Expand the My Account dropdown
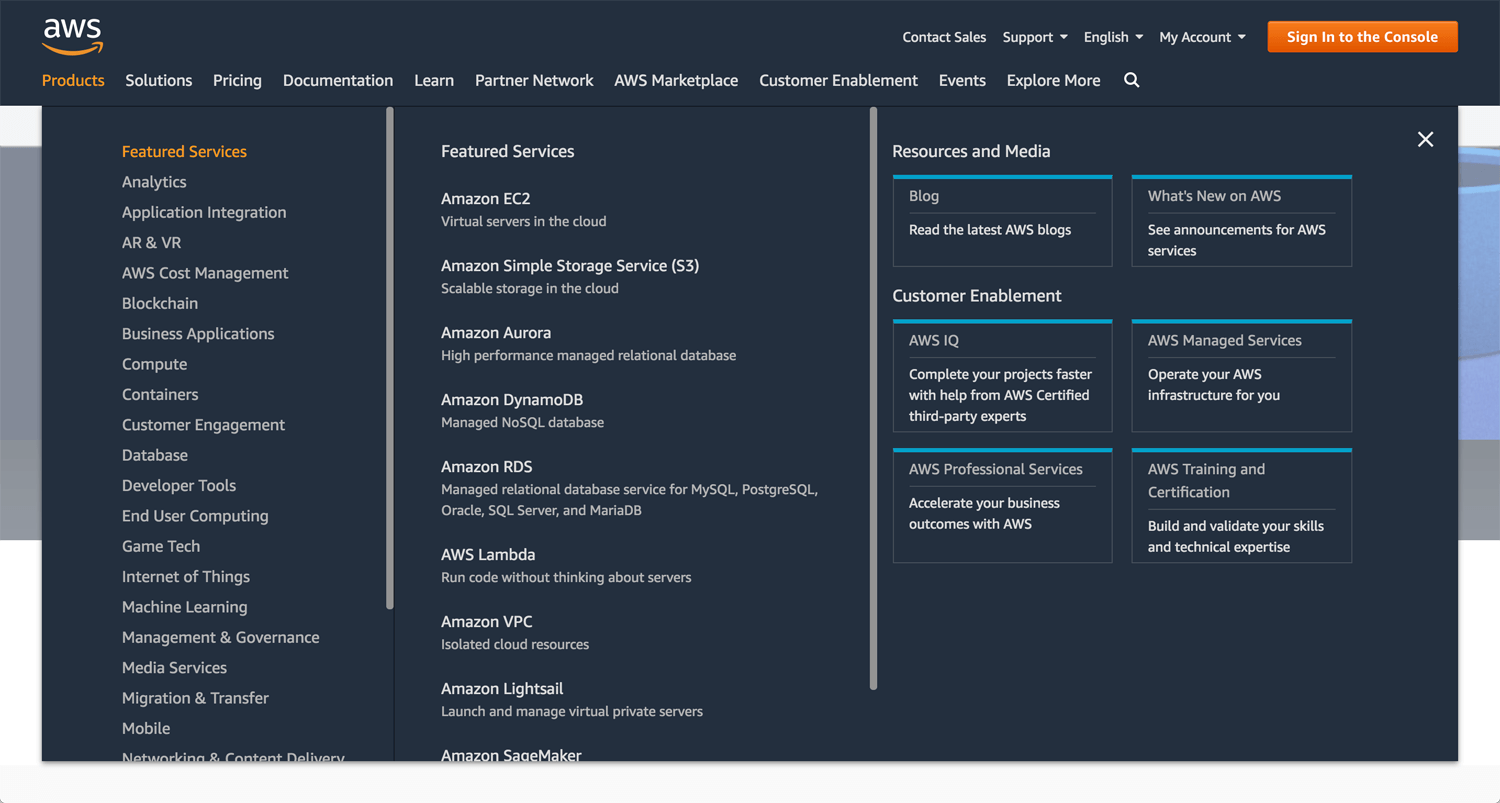 click(x=1202, y=37)
